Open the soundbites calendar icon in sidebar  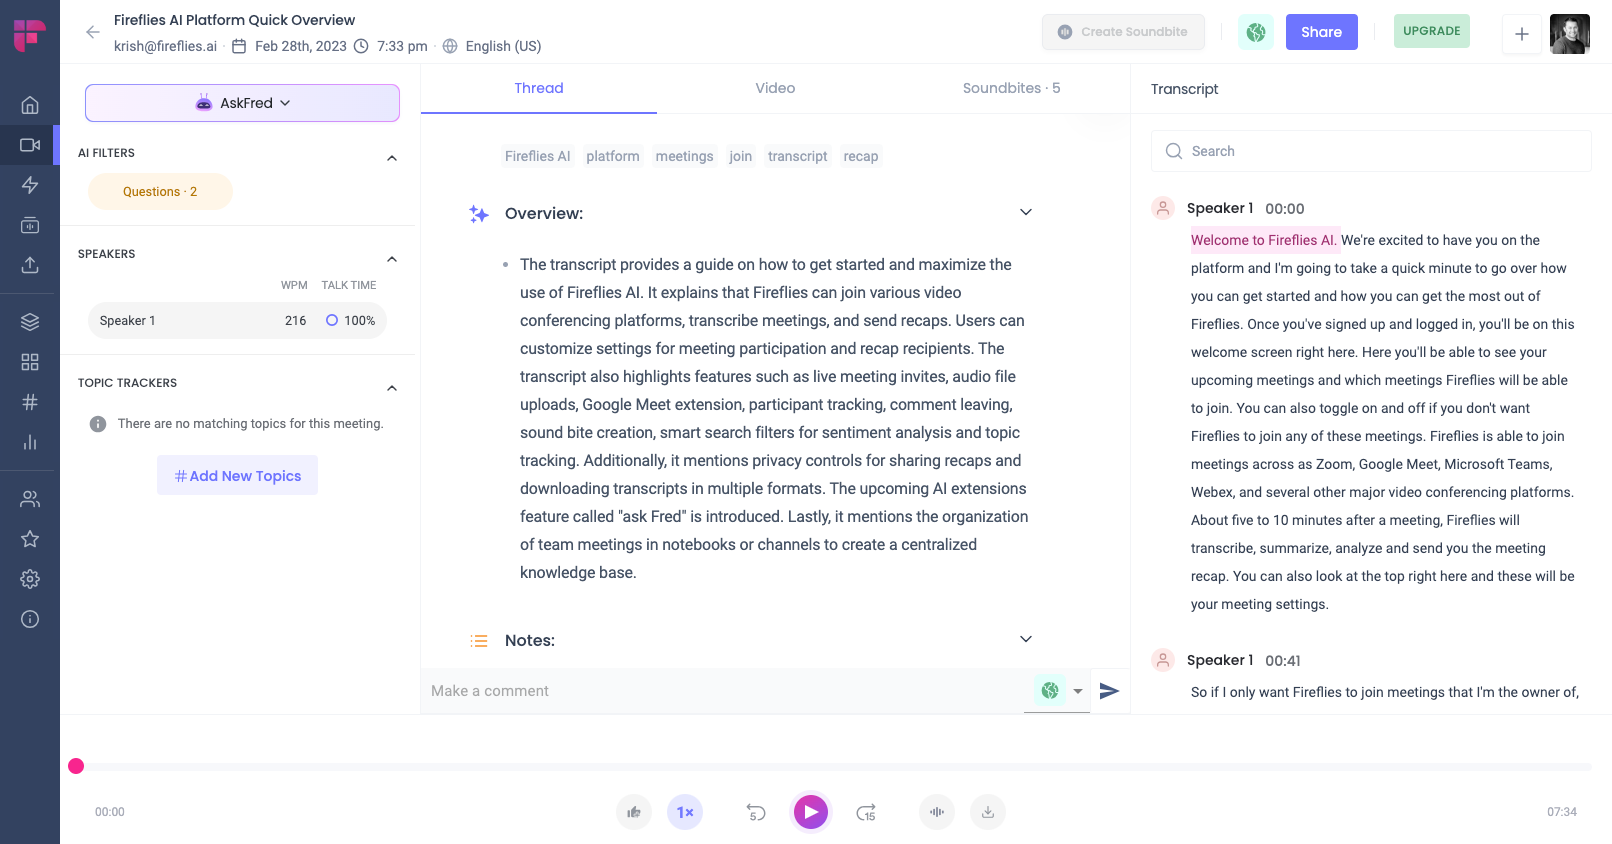tap(30, 225)
